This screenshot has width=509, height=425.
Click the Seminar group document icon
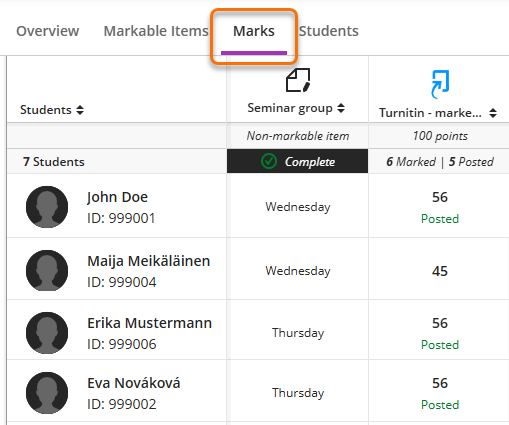298,80
